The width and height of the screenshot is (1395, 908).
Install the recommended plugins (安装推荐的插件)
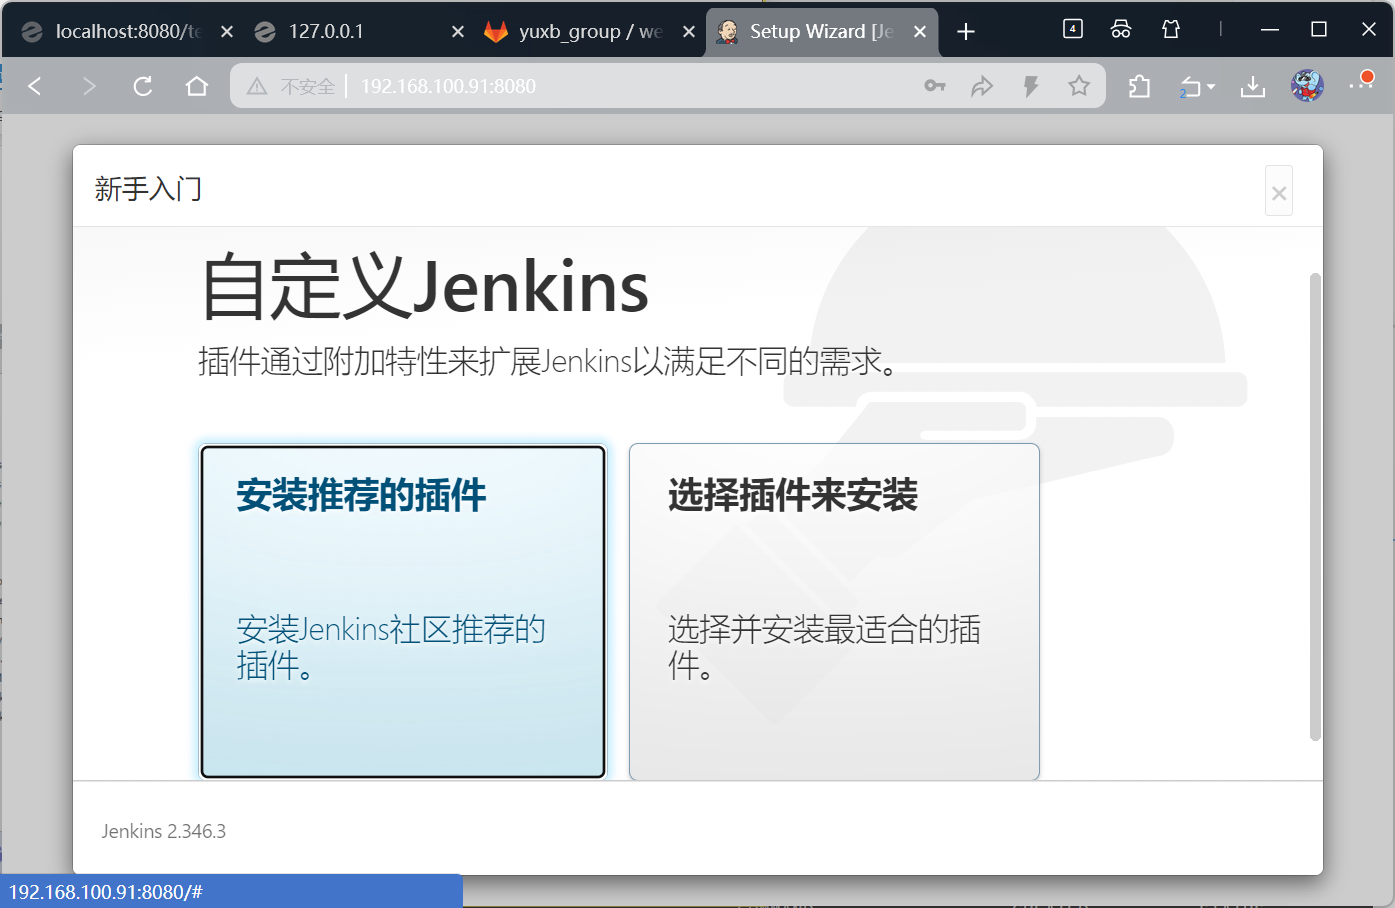click(x=403, y=611)
